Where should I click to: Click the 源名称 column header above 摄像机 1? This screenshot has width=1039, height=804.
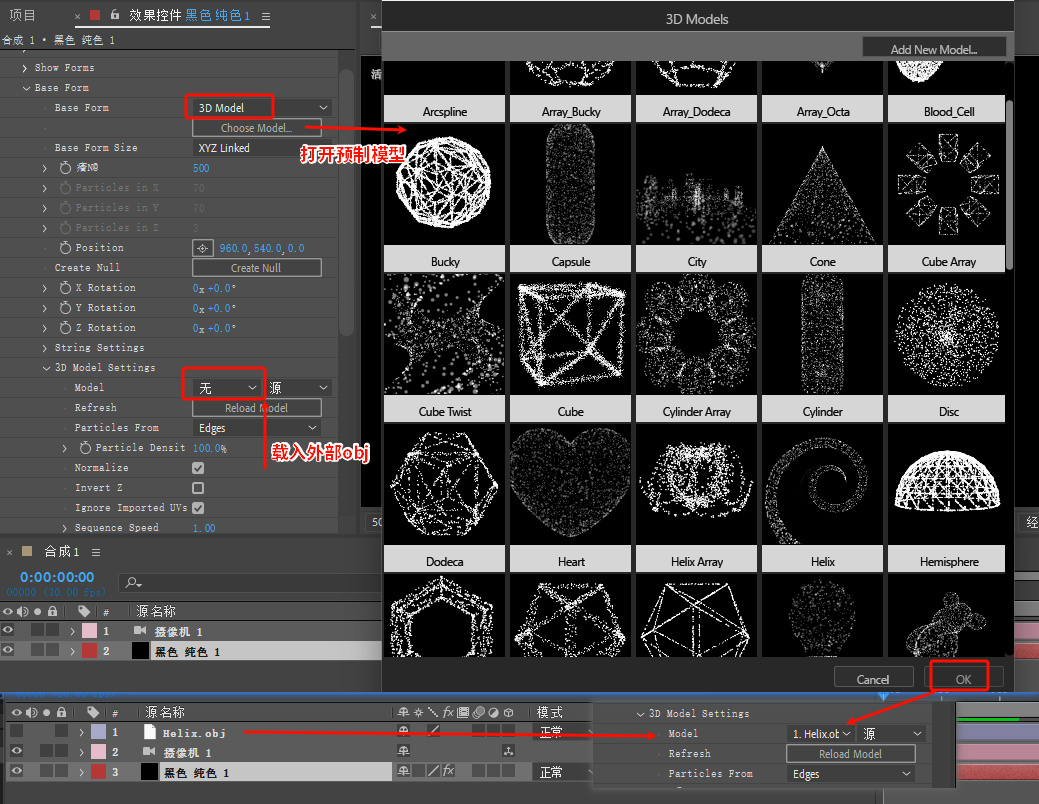156,611
